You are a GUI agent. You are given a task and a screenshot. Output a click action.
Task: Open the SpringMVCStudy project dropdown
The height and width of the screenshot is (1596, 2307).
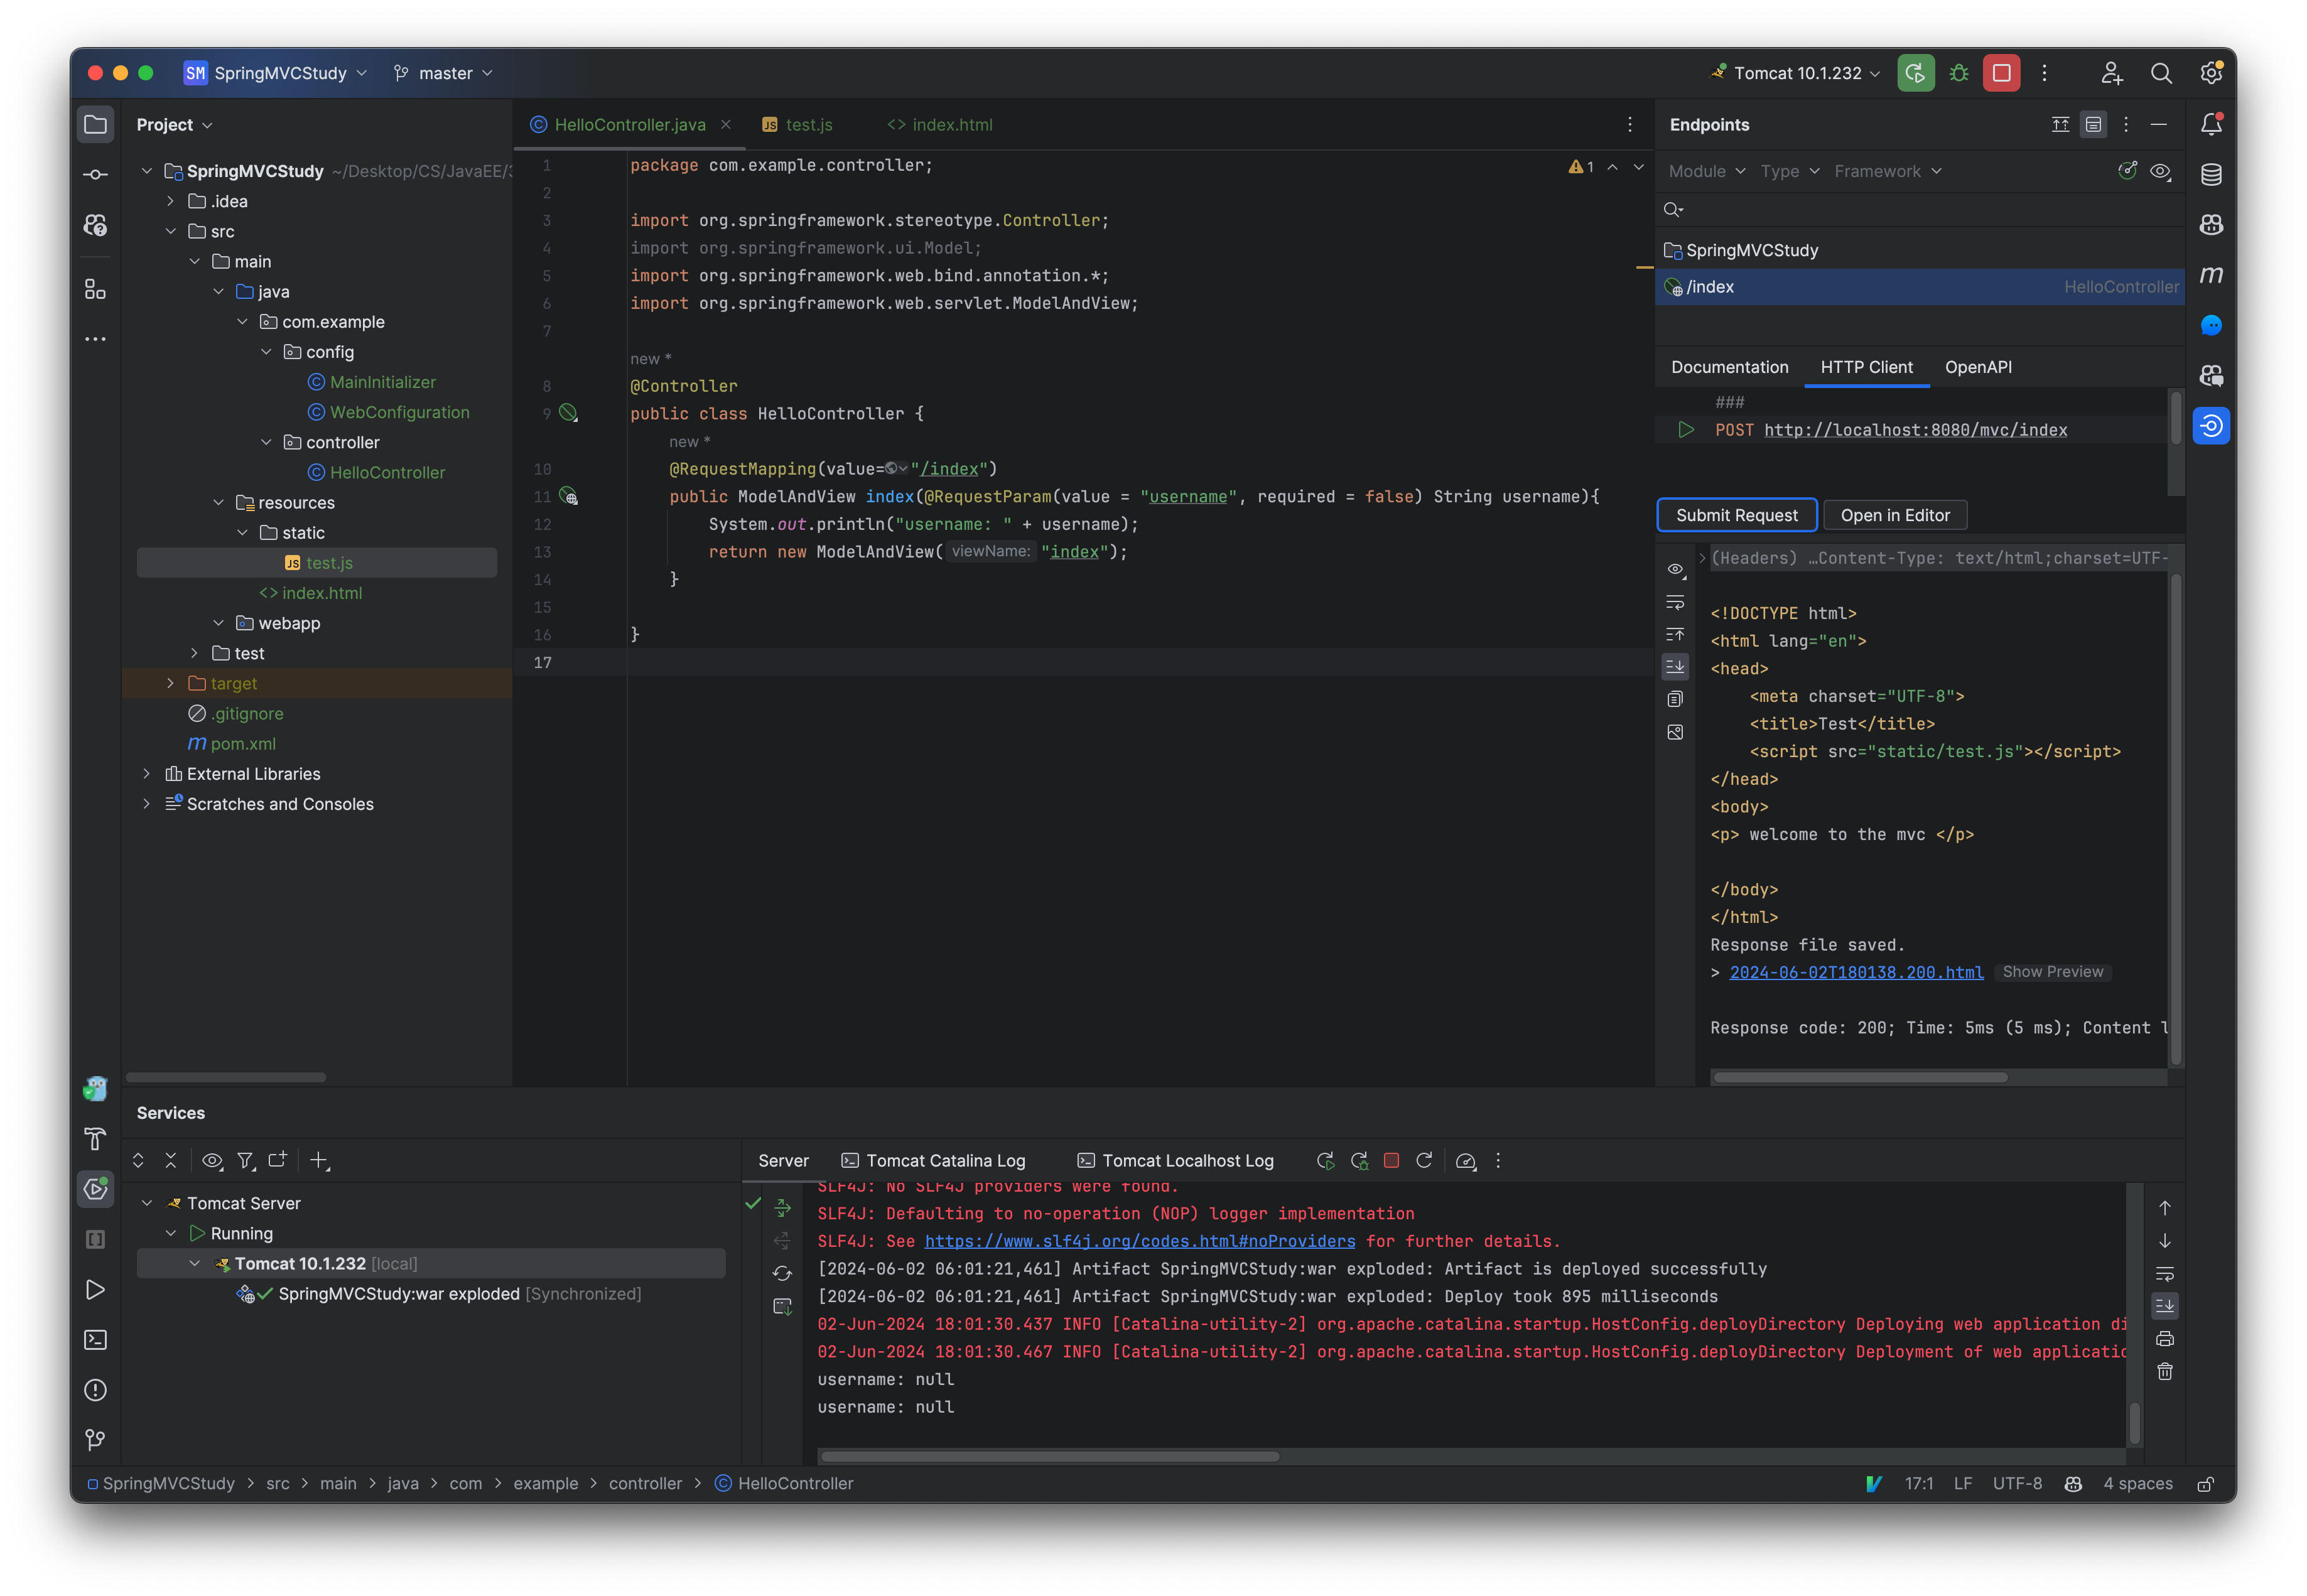point(277,73)
